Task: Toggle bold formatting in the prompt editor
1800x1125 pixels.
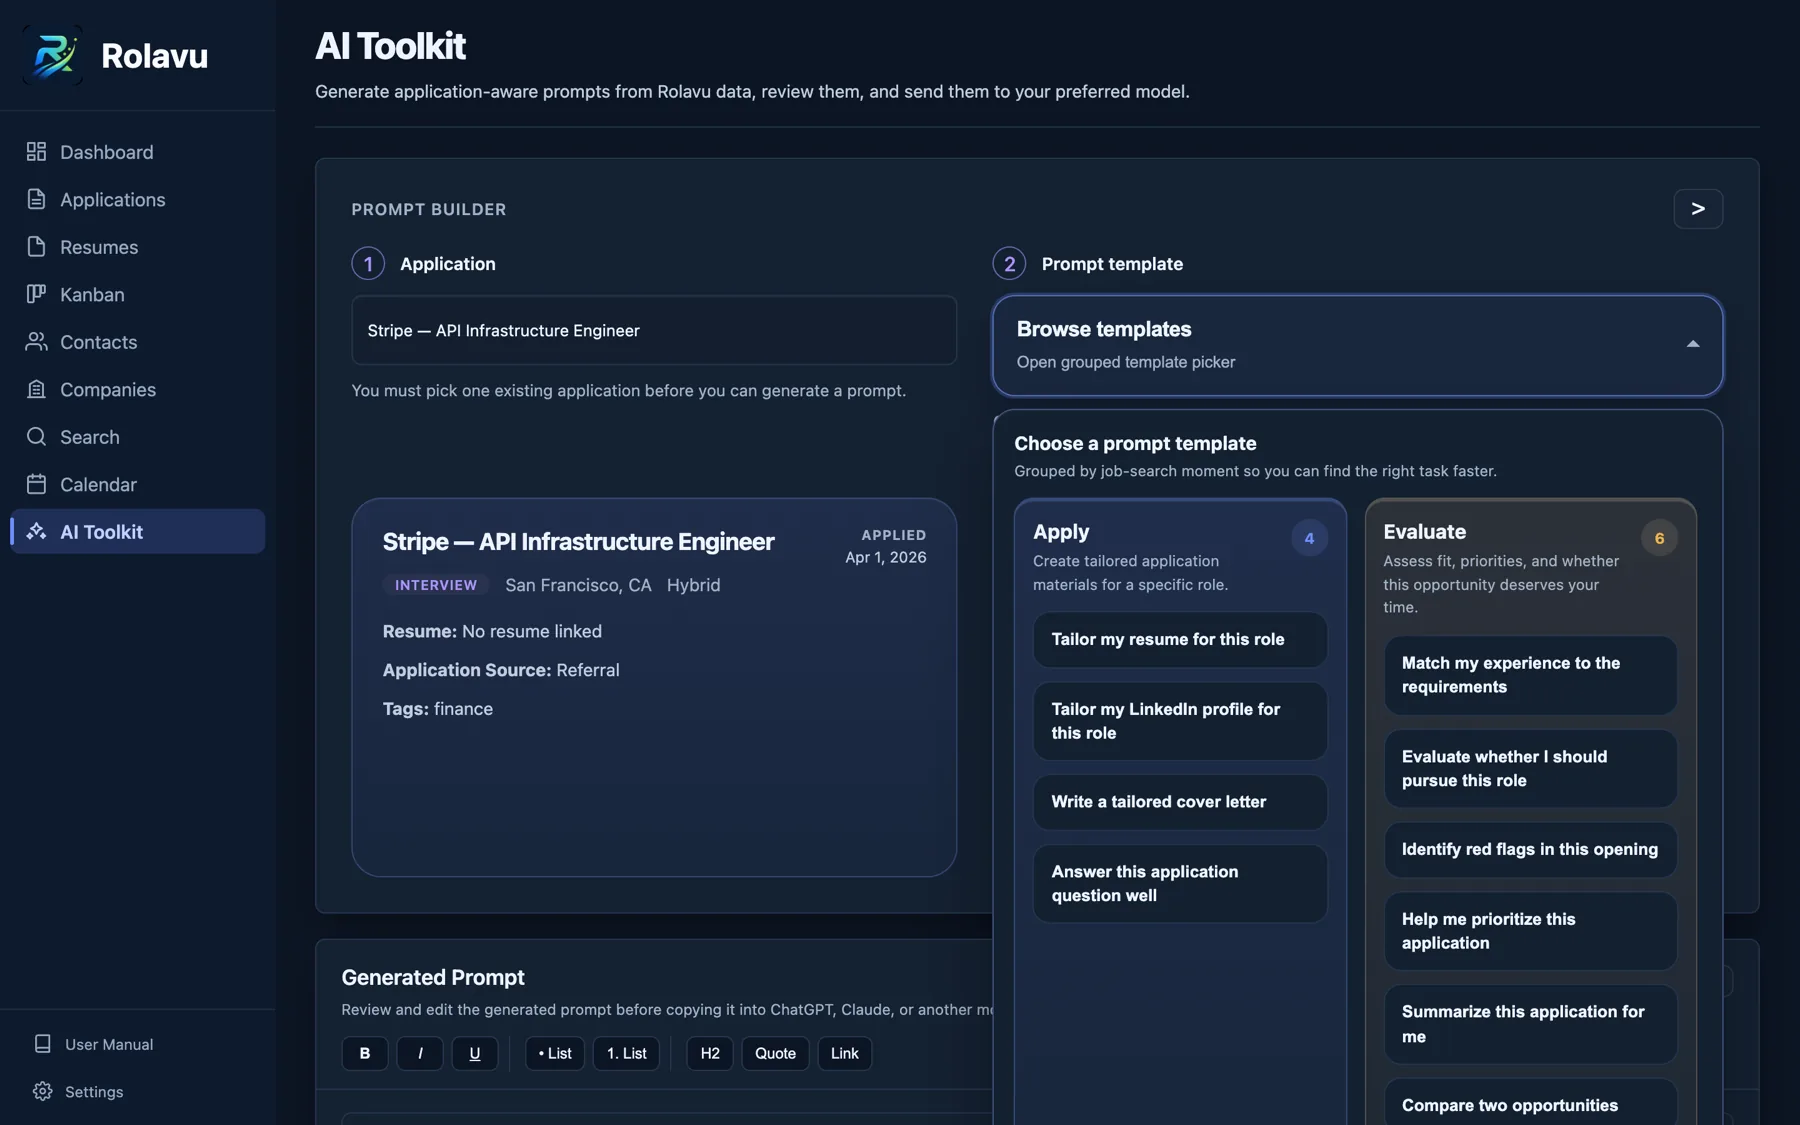Action: 364,1053
